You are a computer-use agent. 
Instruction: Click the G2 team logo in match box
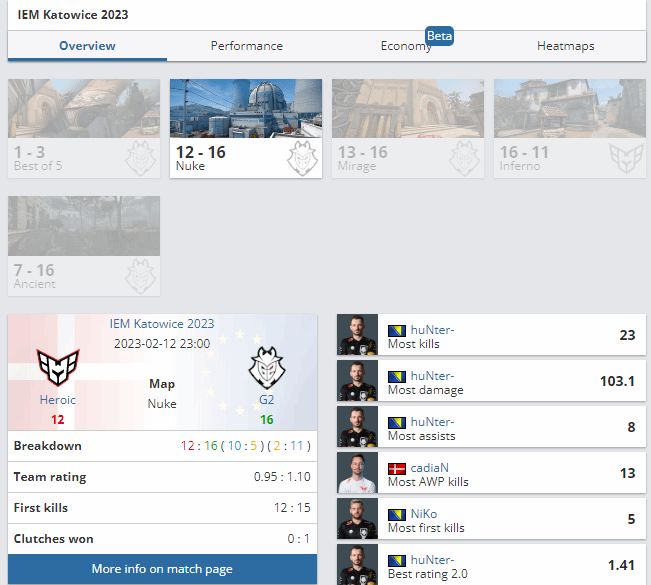[267, 367]
